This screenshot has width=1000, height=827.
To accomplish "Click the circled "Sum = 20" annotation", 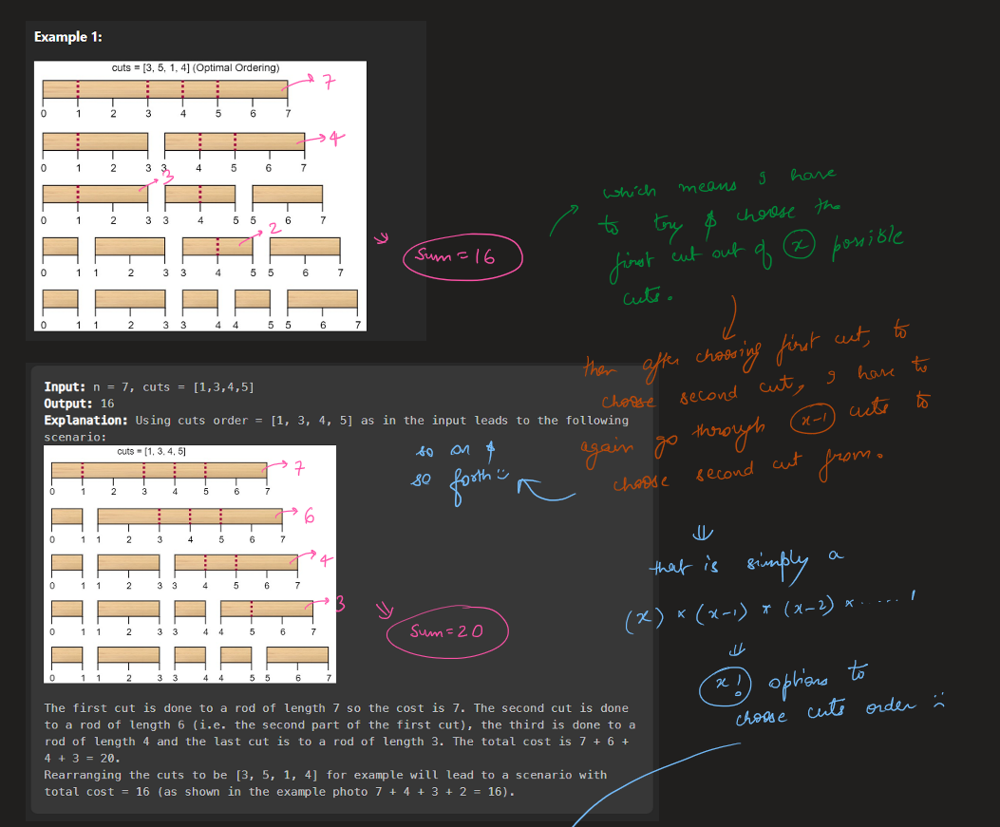I will (x=449, y=631).
